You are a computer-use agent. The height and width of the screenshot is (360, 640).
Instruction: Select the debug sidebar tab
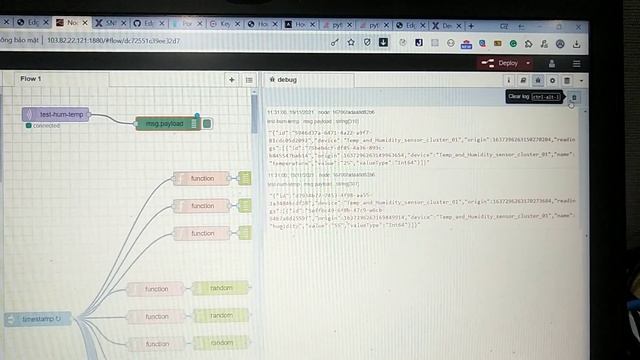pos(309,80)
